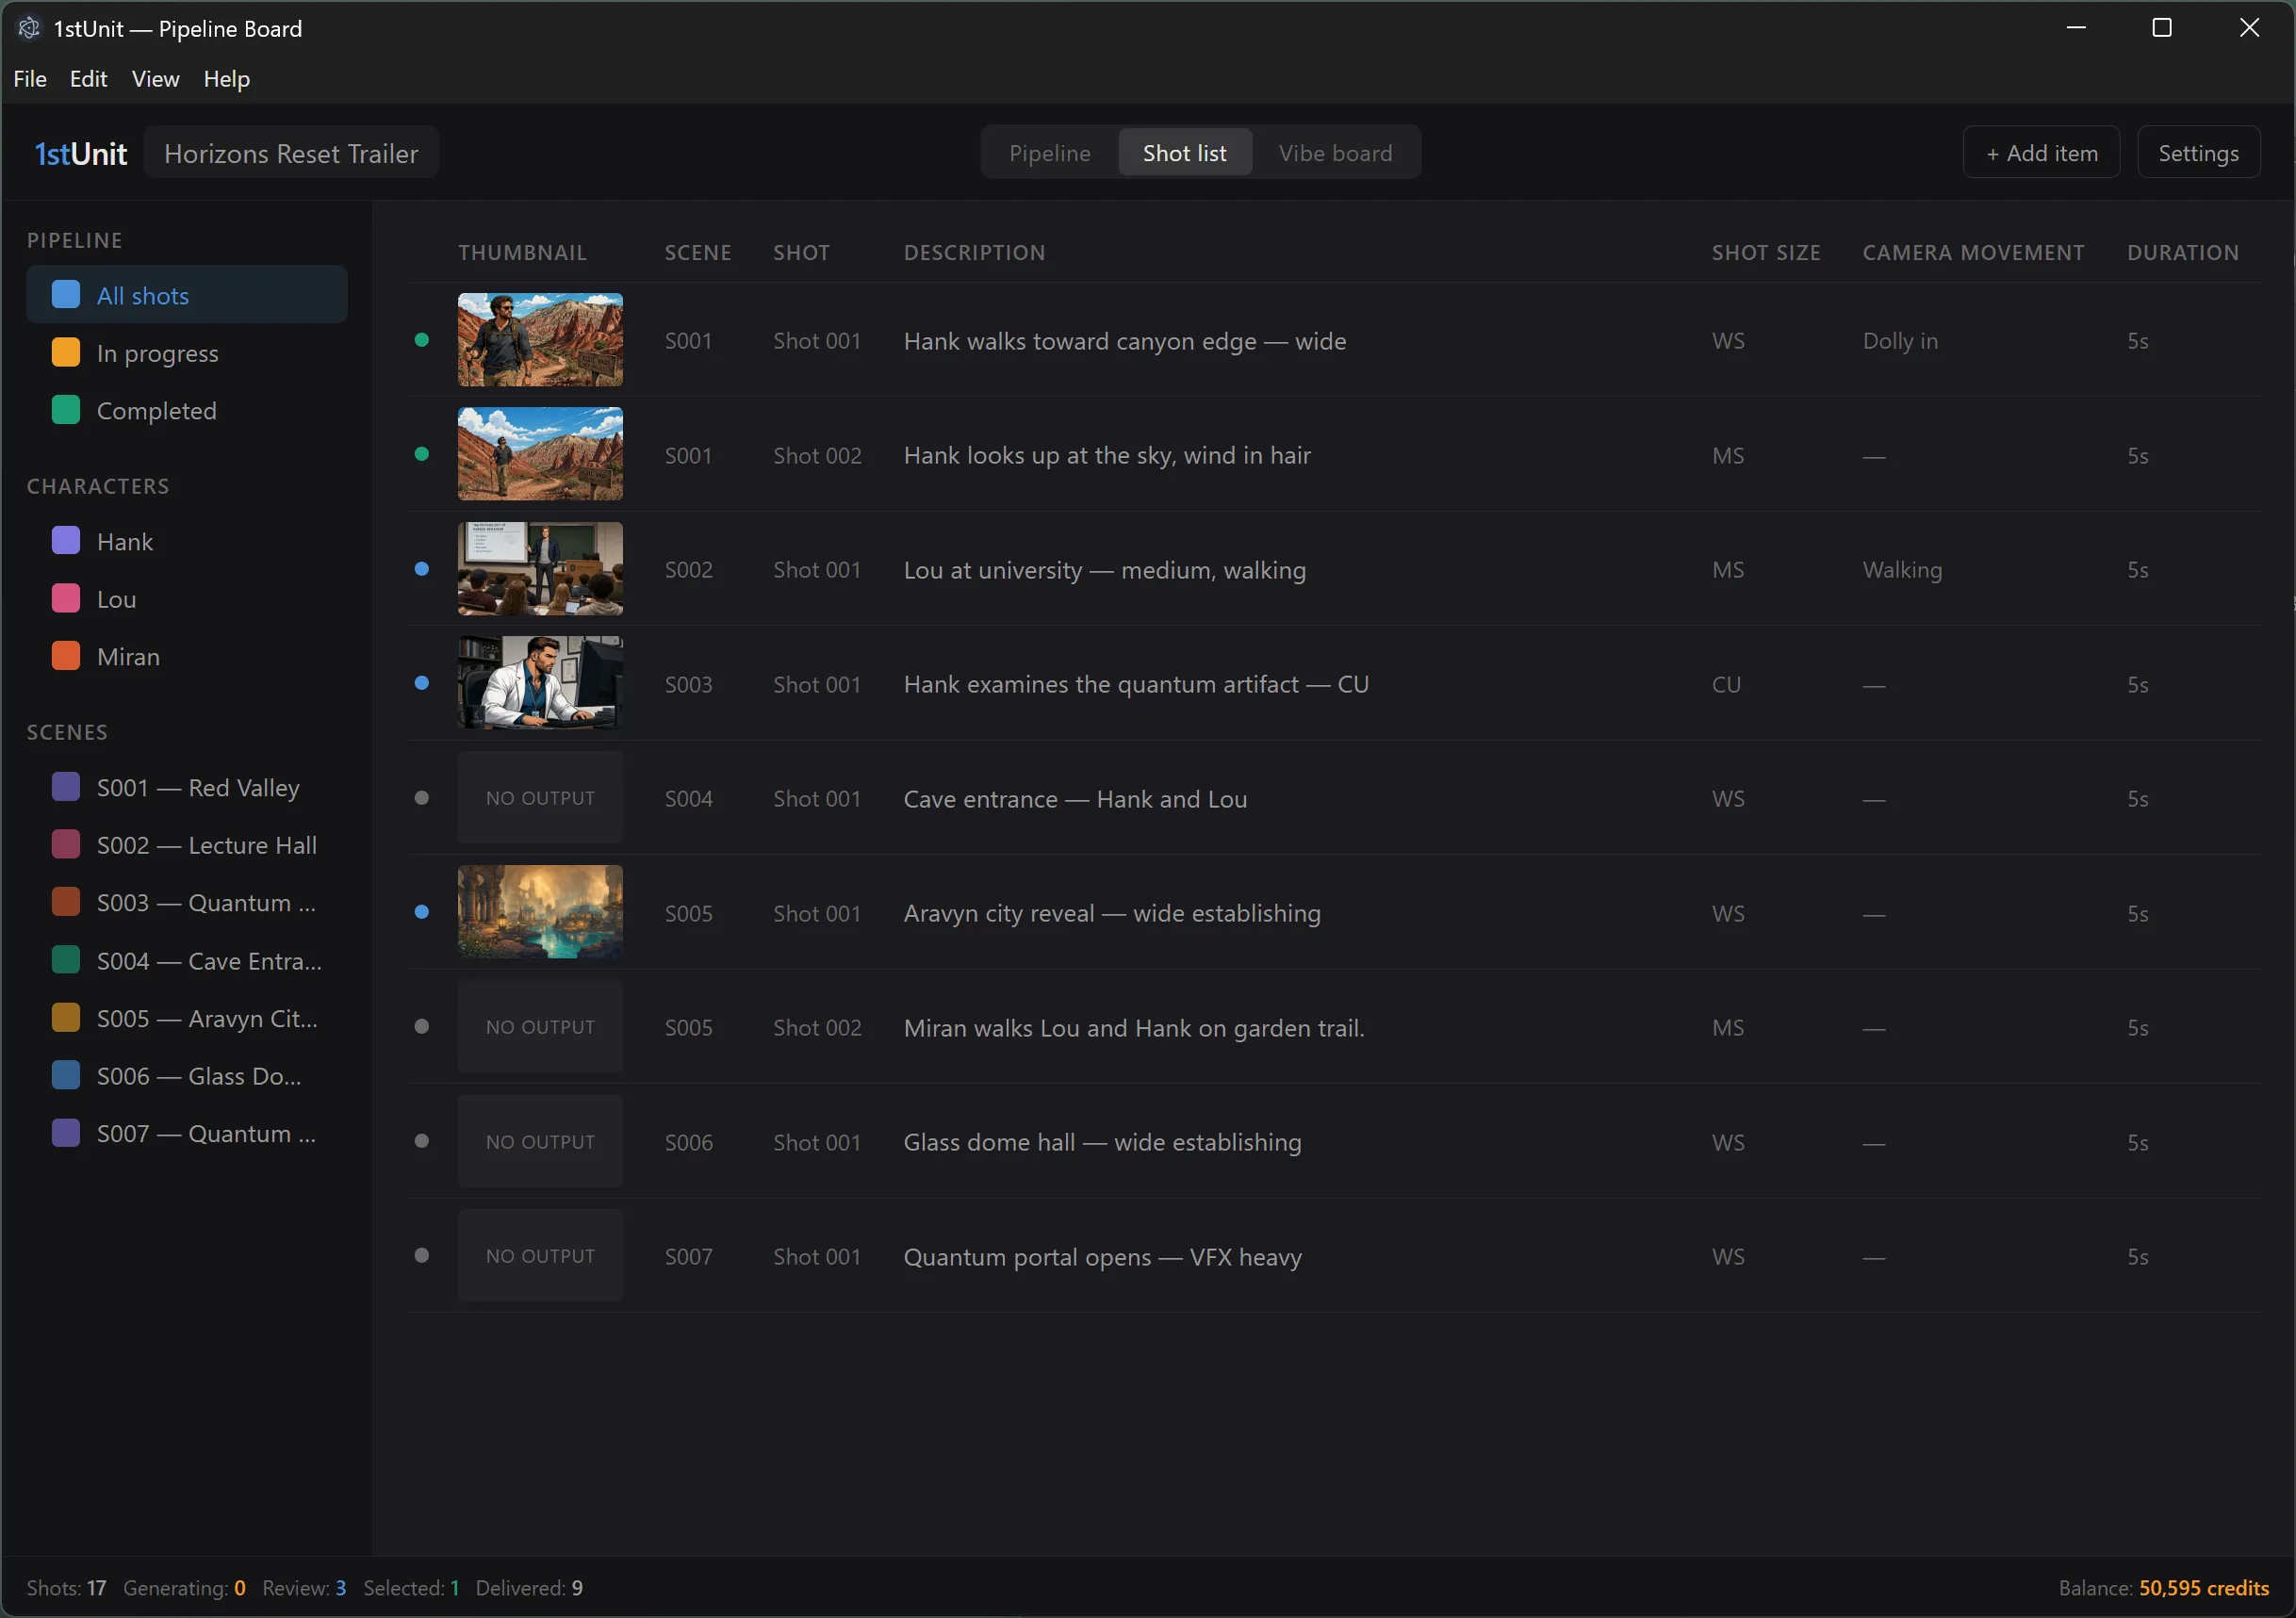Select scene S002 — Lecture Hall
The image size is (2296, 1618).
coord(187,844)
